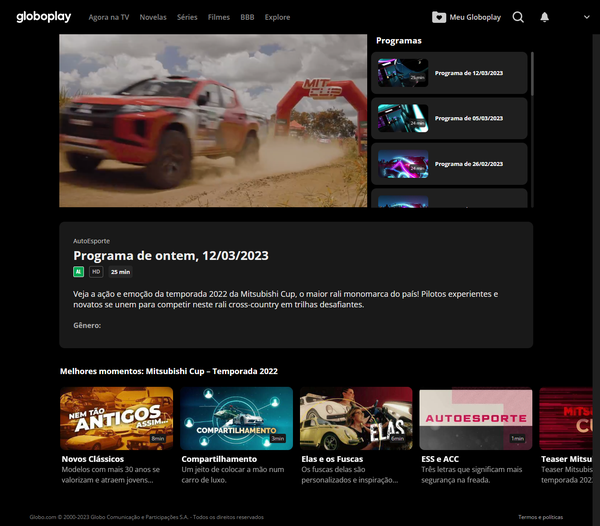This screenshot has height=526, width=600.
Task: Click the AutoEsporte program link
Action: click(91, 241)
